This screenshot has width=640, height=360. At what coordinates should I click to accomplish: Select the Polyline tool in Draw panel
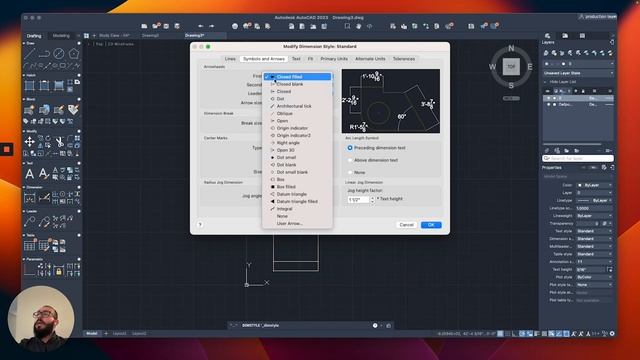44,54
